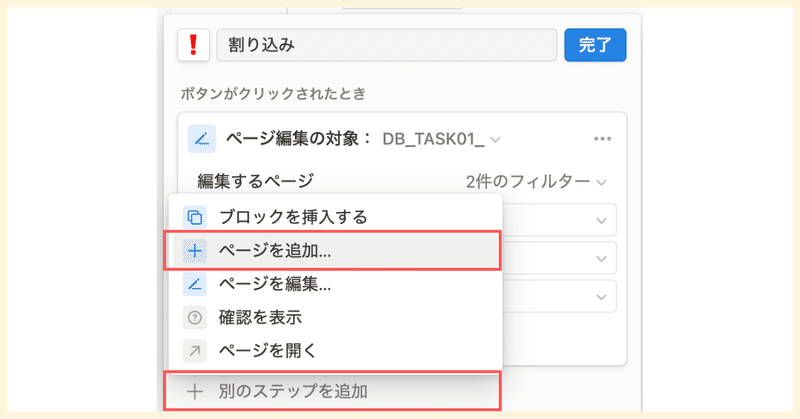Select 確認を表示 from the menu
The image size is (800, 419).
click(335, 317)
